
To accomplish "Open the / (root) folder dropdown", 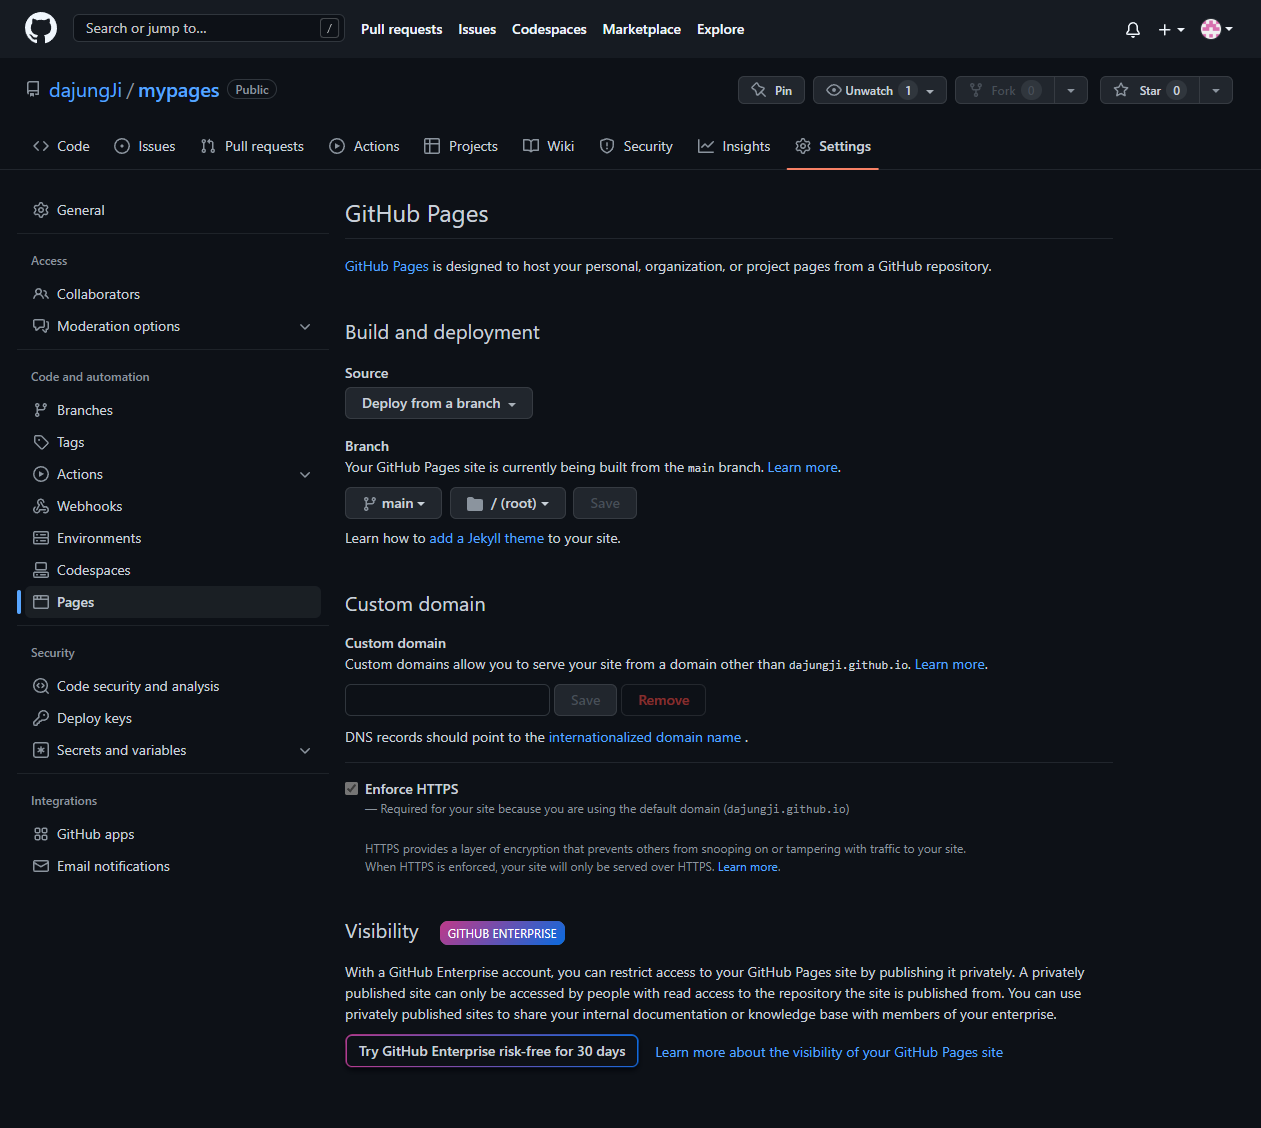I will pos(508,503).
